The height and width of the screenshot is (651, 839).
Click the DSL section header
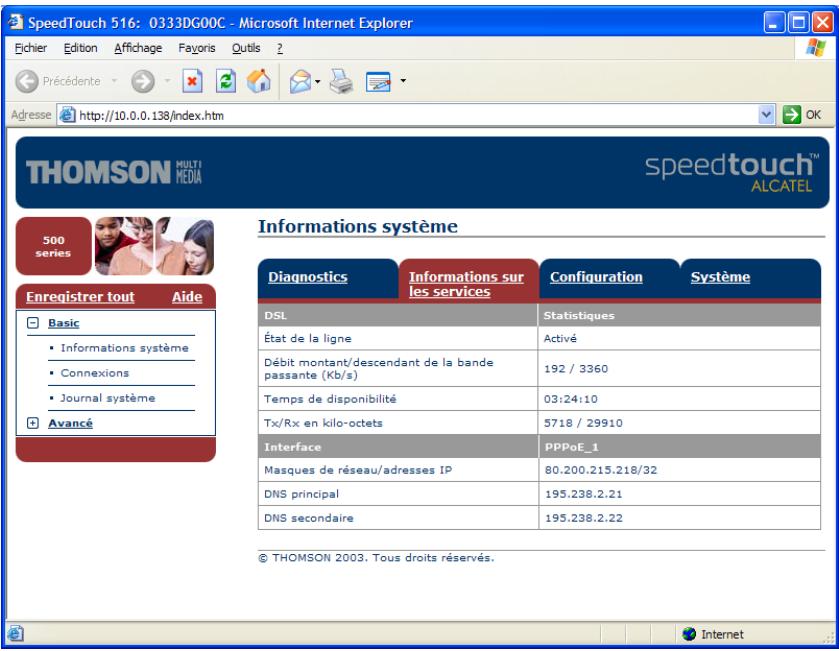coord(276,316)
